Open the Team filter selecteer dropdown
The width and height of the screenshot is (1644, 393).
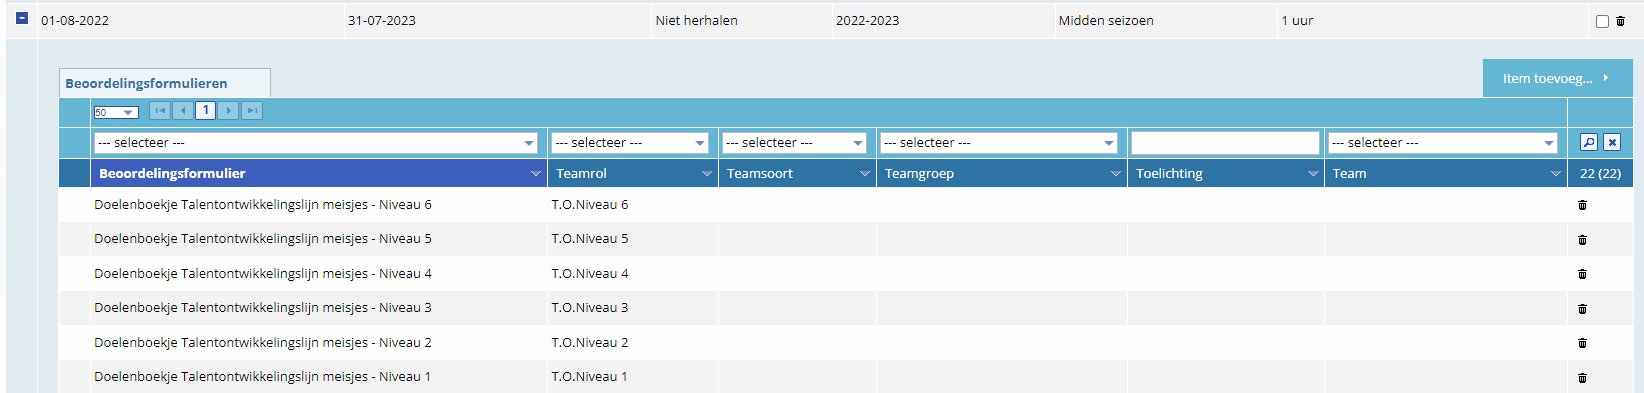click(1443, 143)
